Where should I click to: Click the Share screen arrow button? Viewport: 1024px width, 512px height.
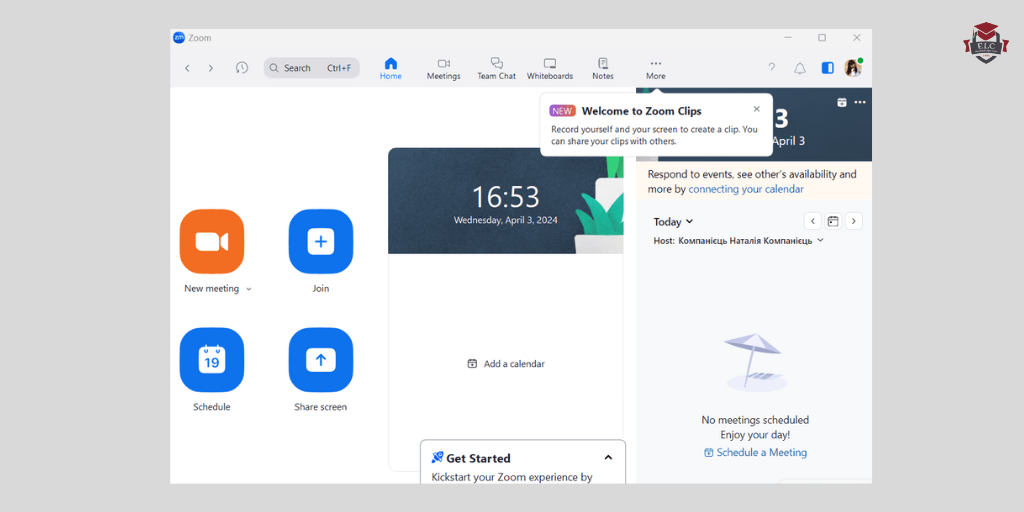(321, 360)
